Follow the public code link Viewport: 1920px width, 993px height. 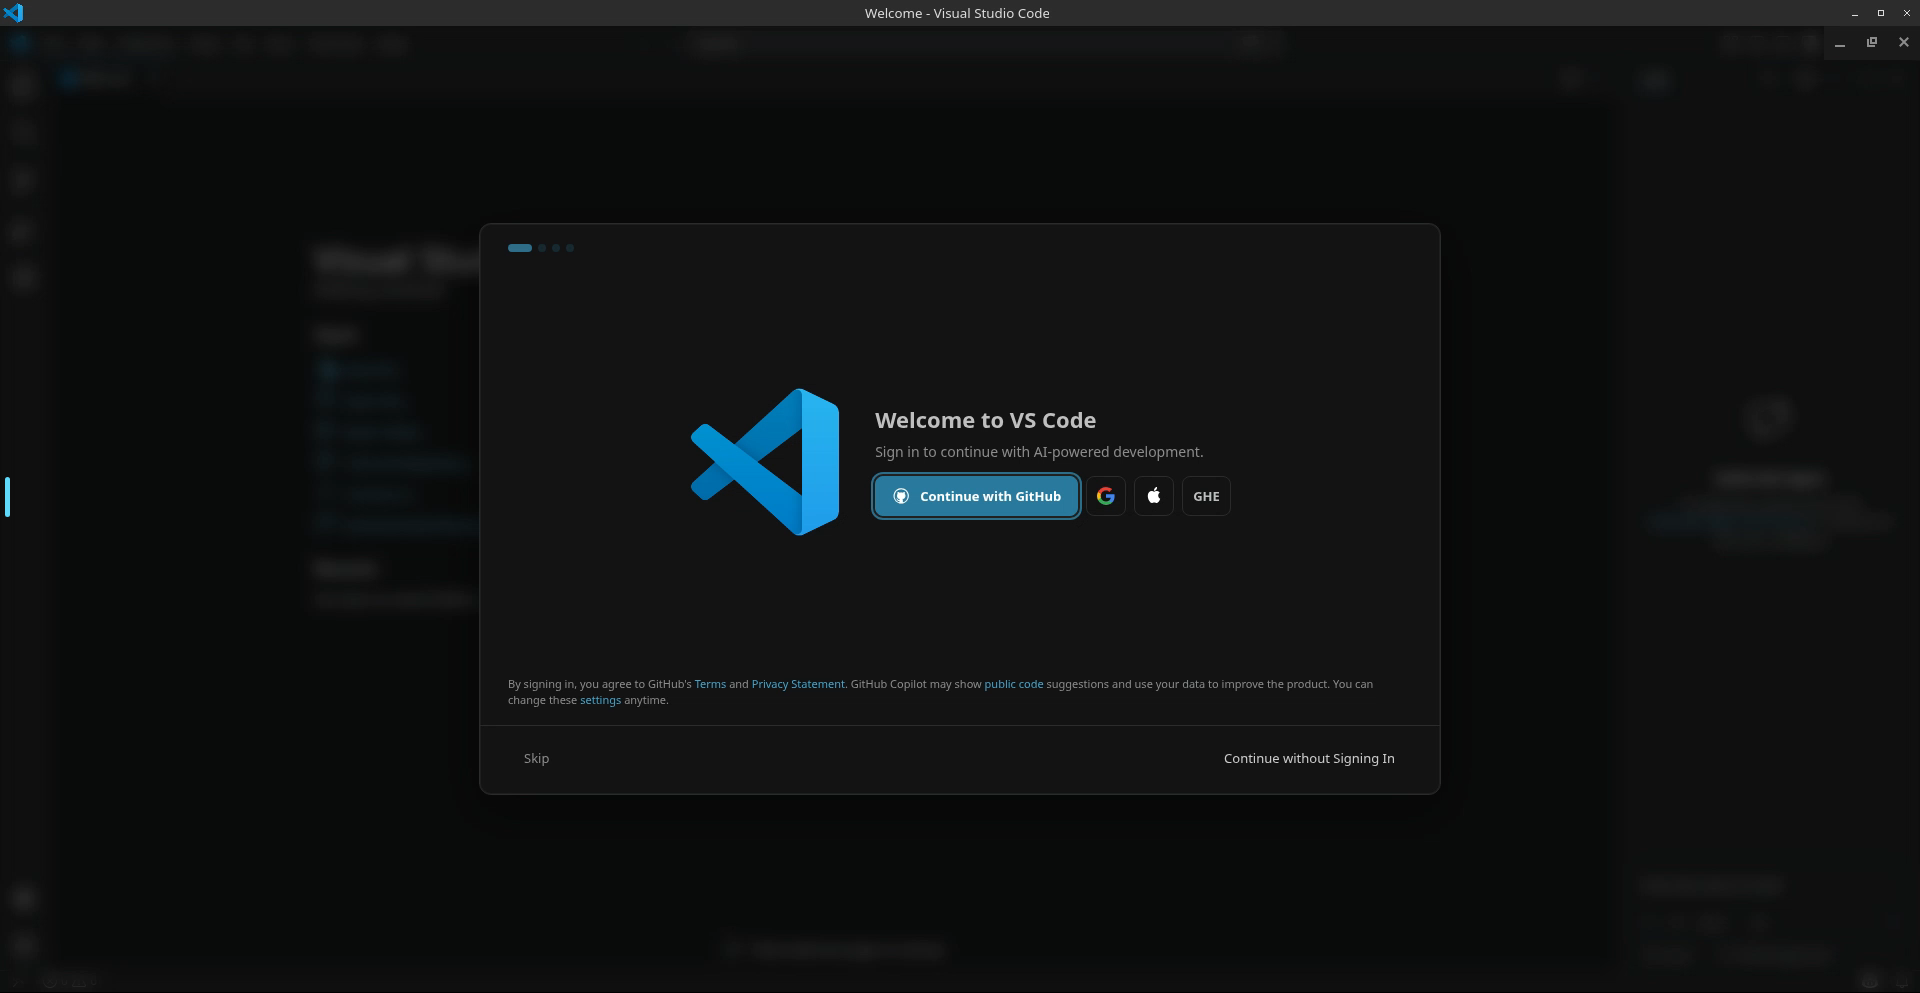1013,684
